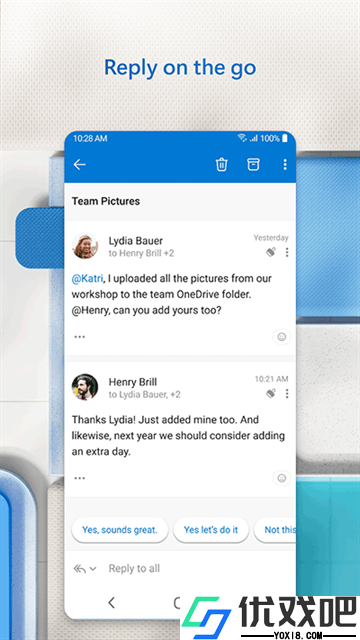Tap the "10:21 AM" timestamp on Henry's message
360x640 pixels.
(x=271, y=379)
